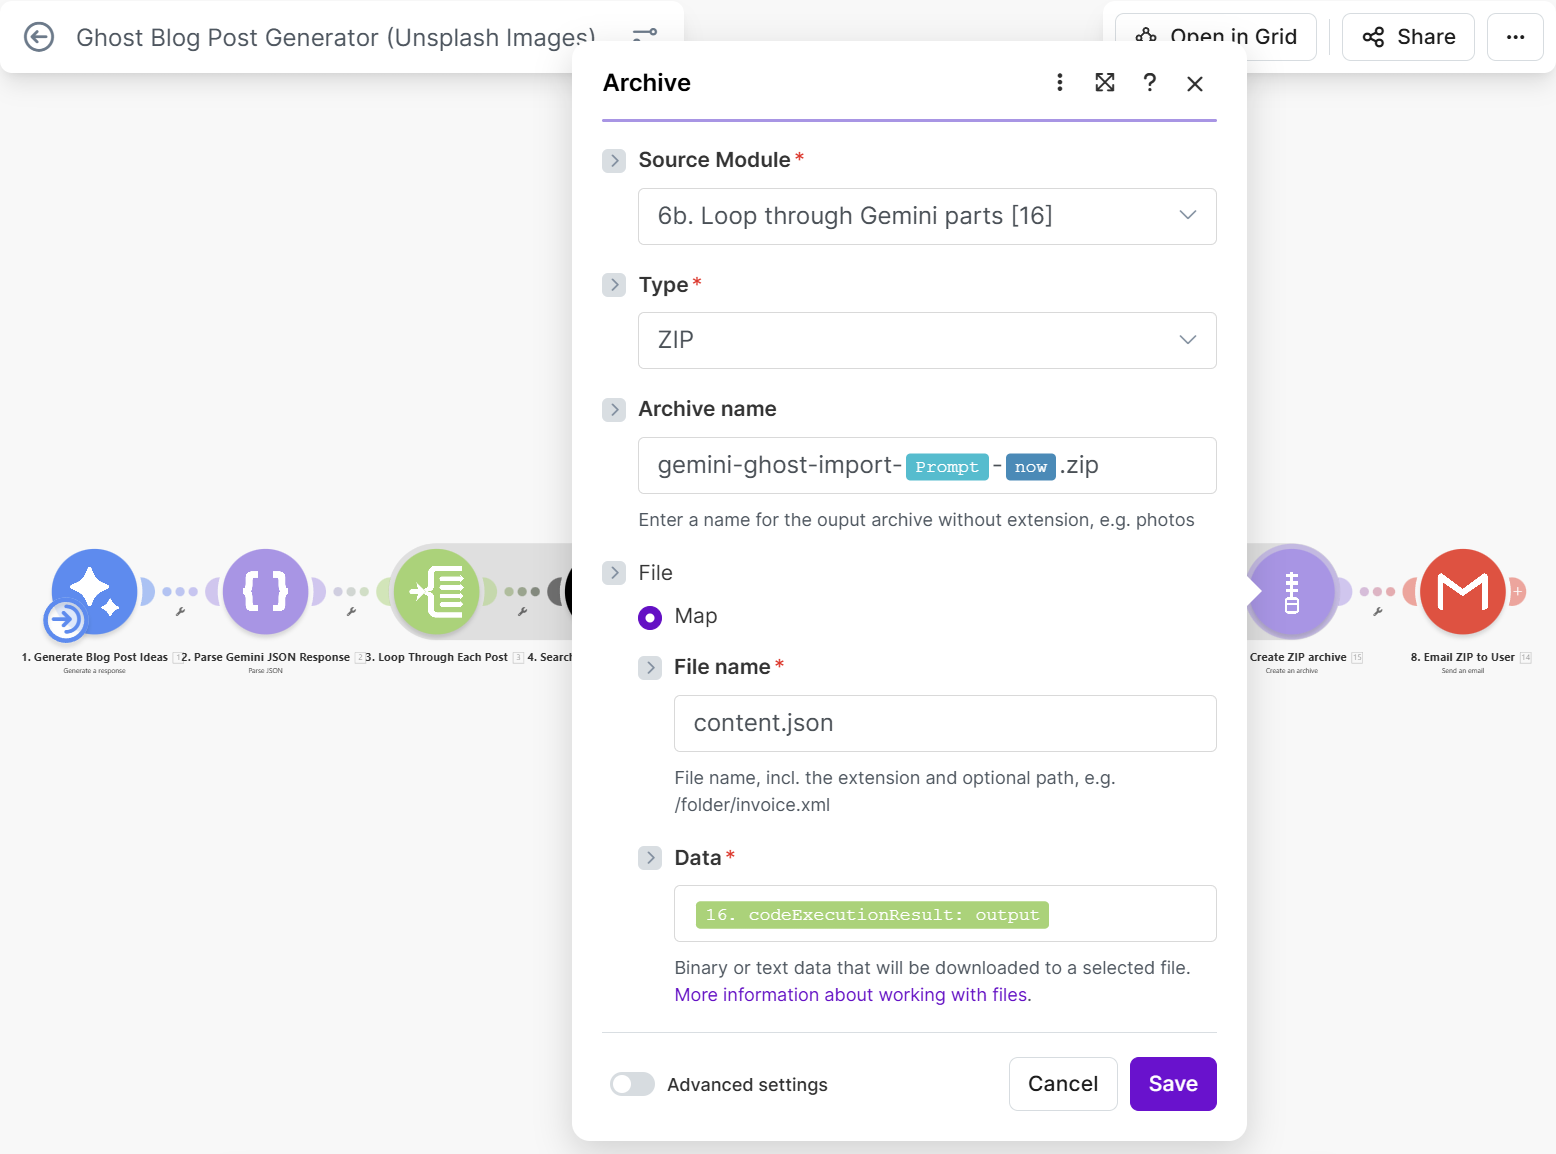Click the Gemini module icon for Generate Blog Post Ideas
The width and height of the screenshot is (1556, 1154).
click(94, 591)
